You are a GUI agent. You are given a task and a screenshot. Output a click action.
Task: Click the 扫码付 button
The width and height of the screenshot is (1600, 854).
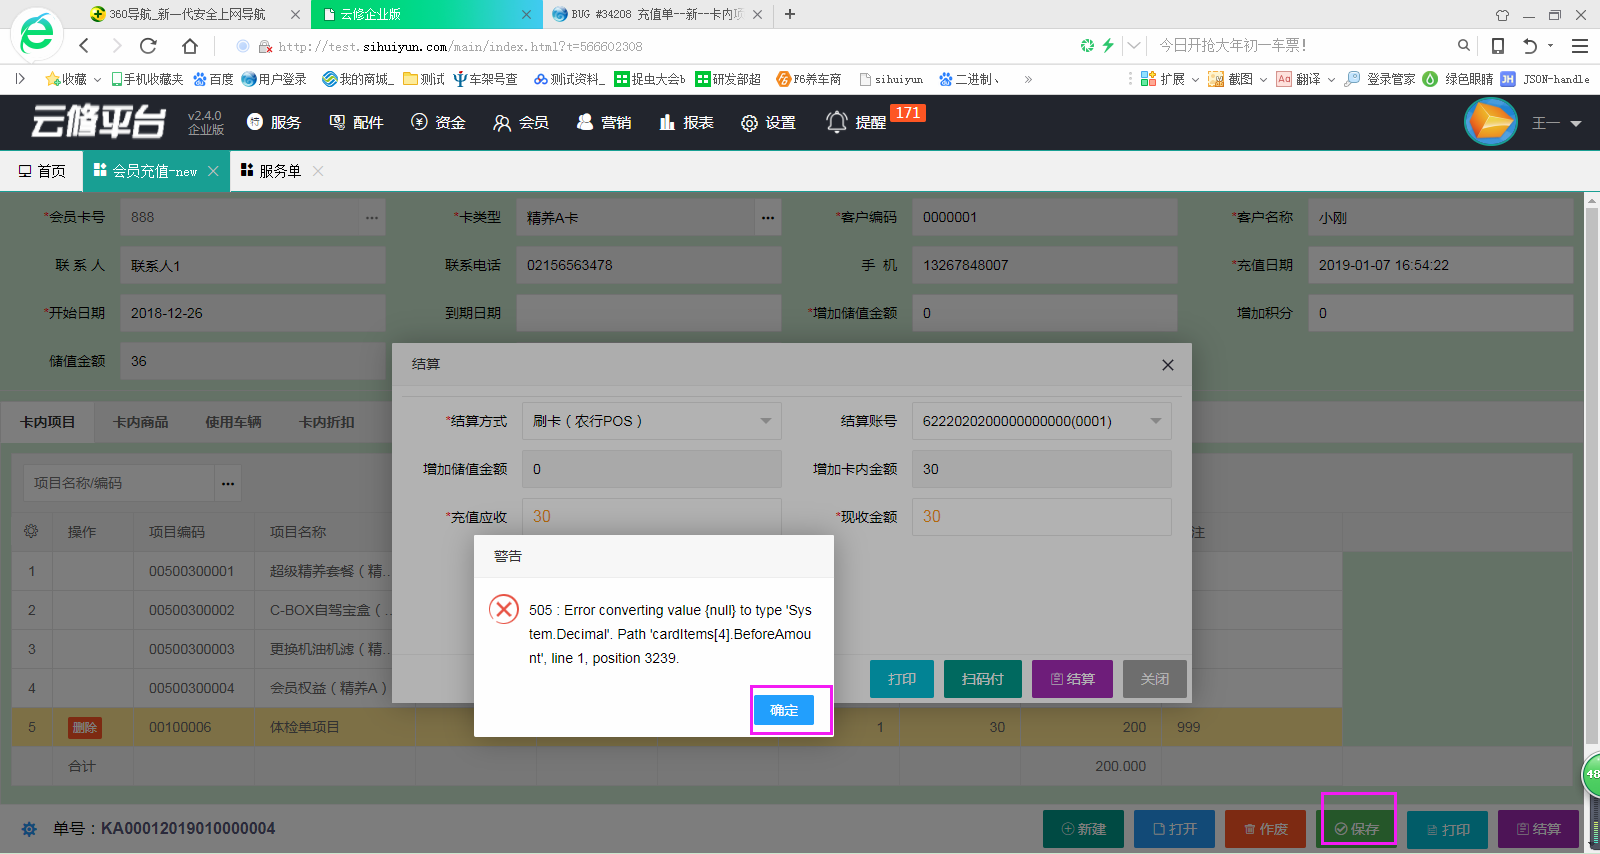(x=982, y=679)
